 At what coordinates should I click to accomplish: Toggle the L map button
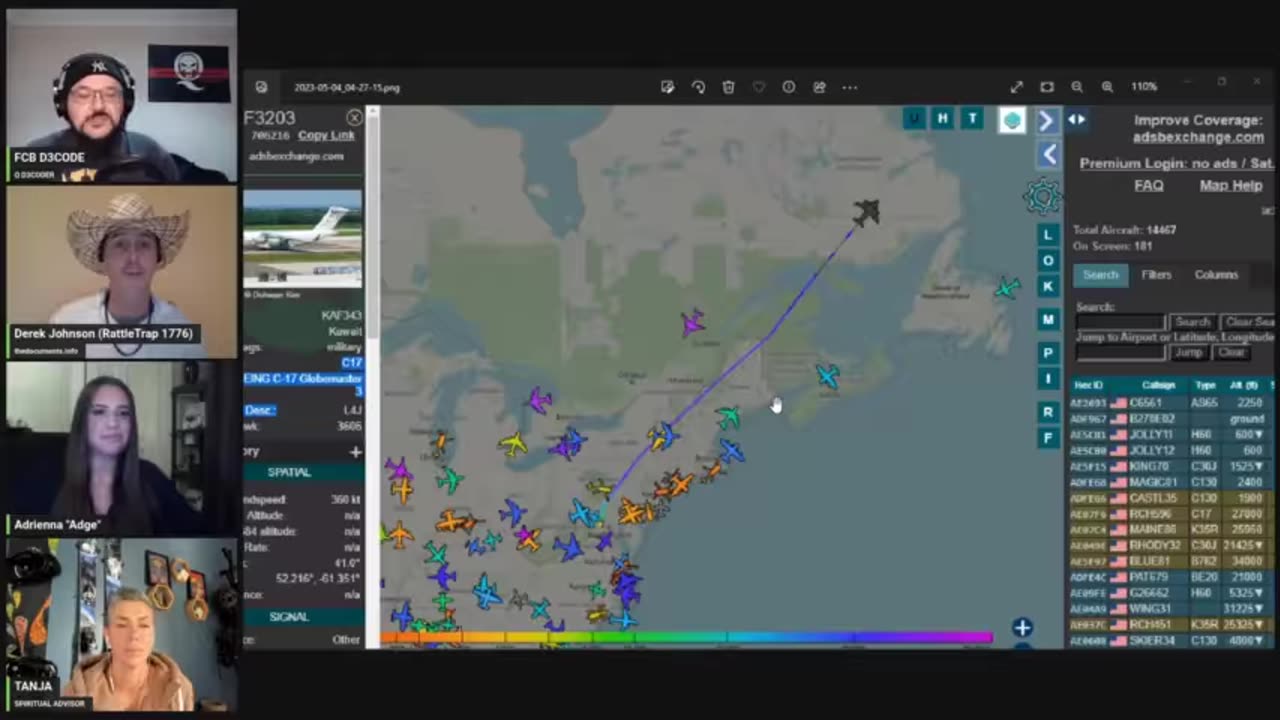[x=1048, y=235]
